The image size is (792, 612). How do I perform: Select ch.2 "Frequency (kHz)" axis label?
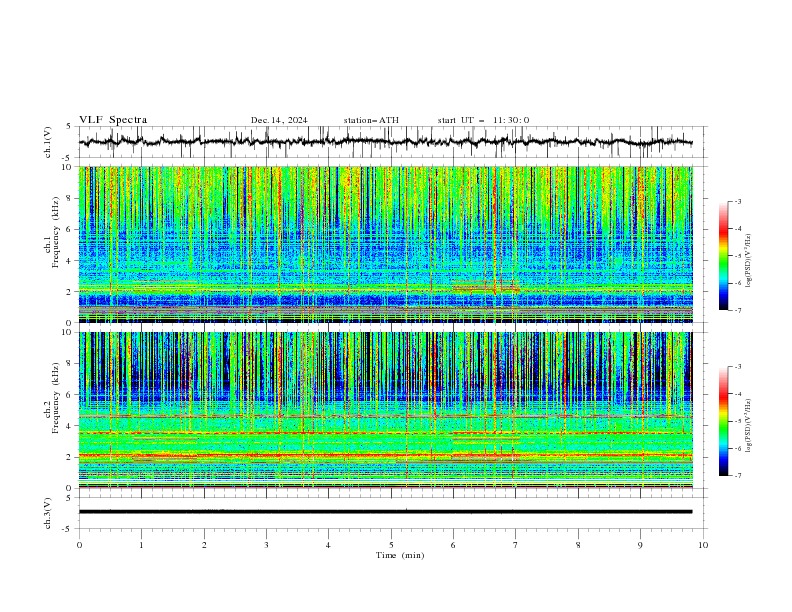(x=56, y=398)
